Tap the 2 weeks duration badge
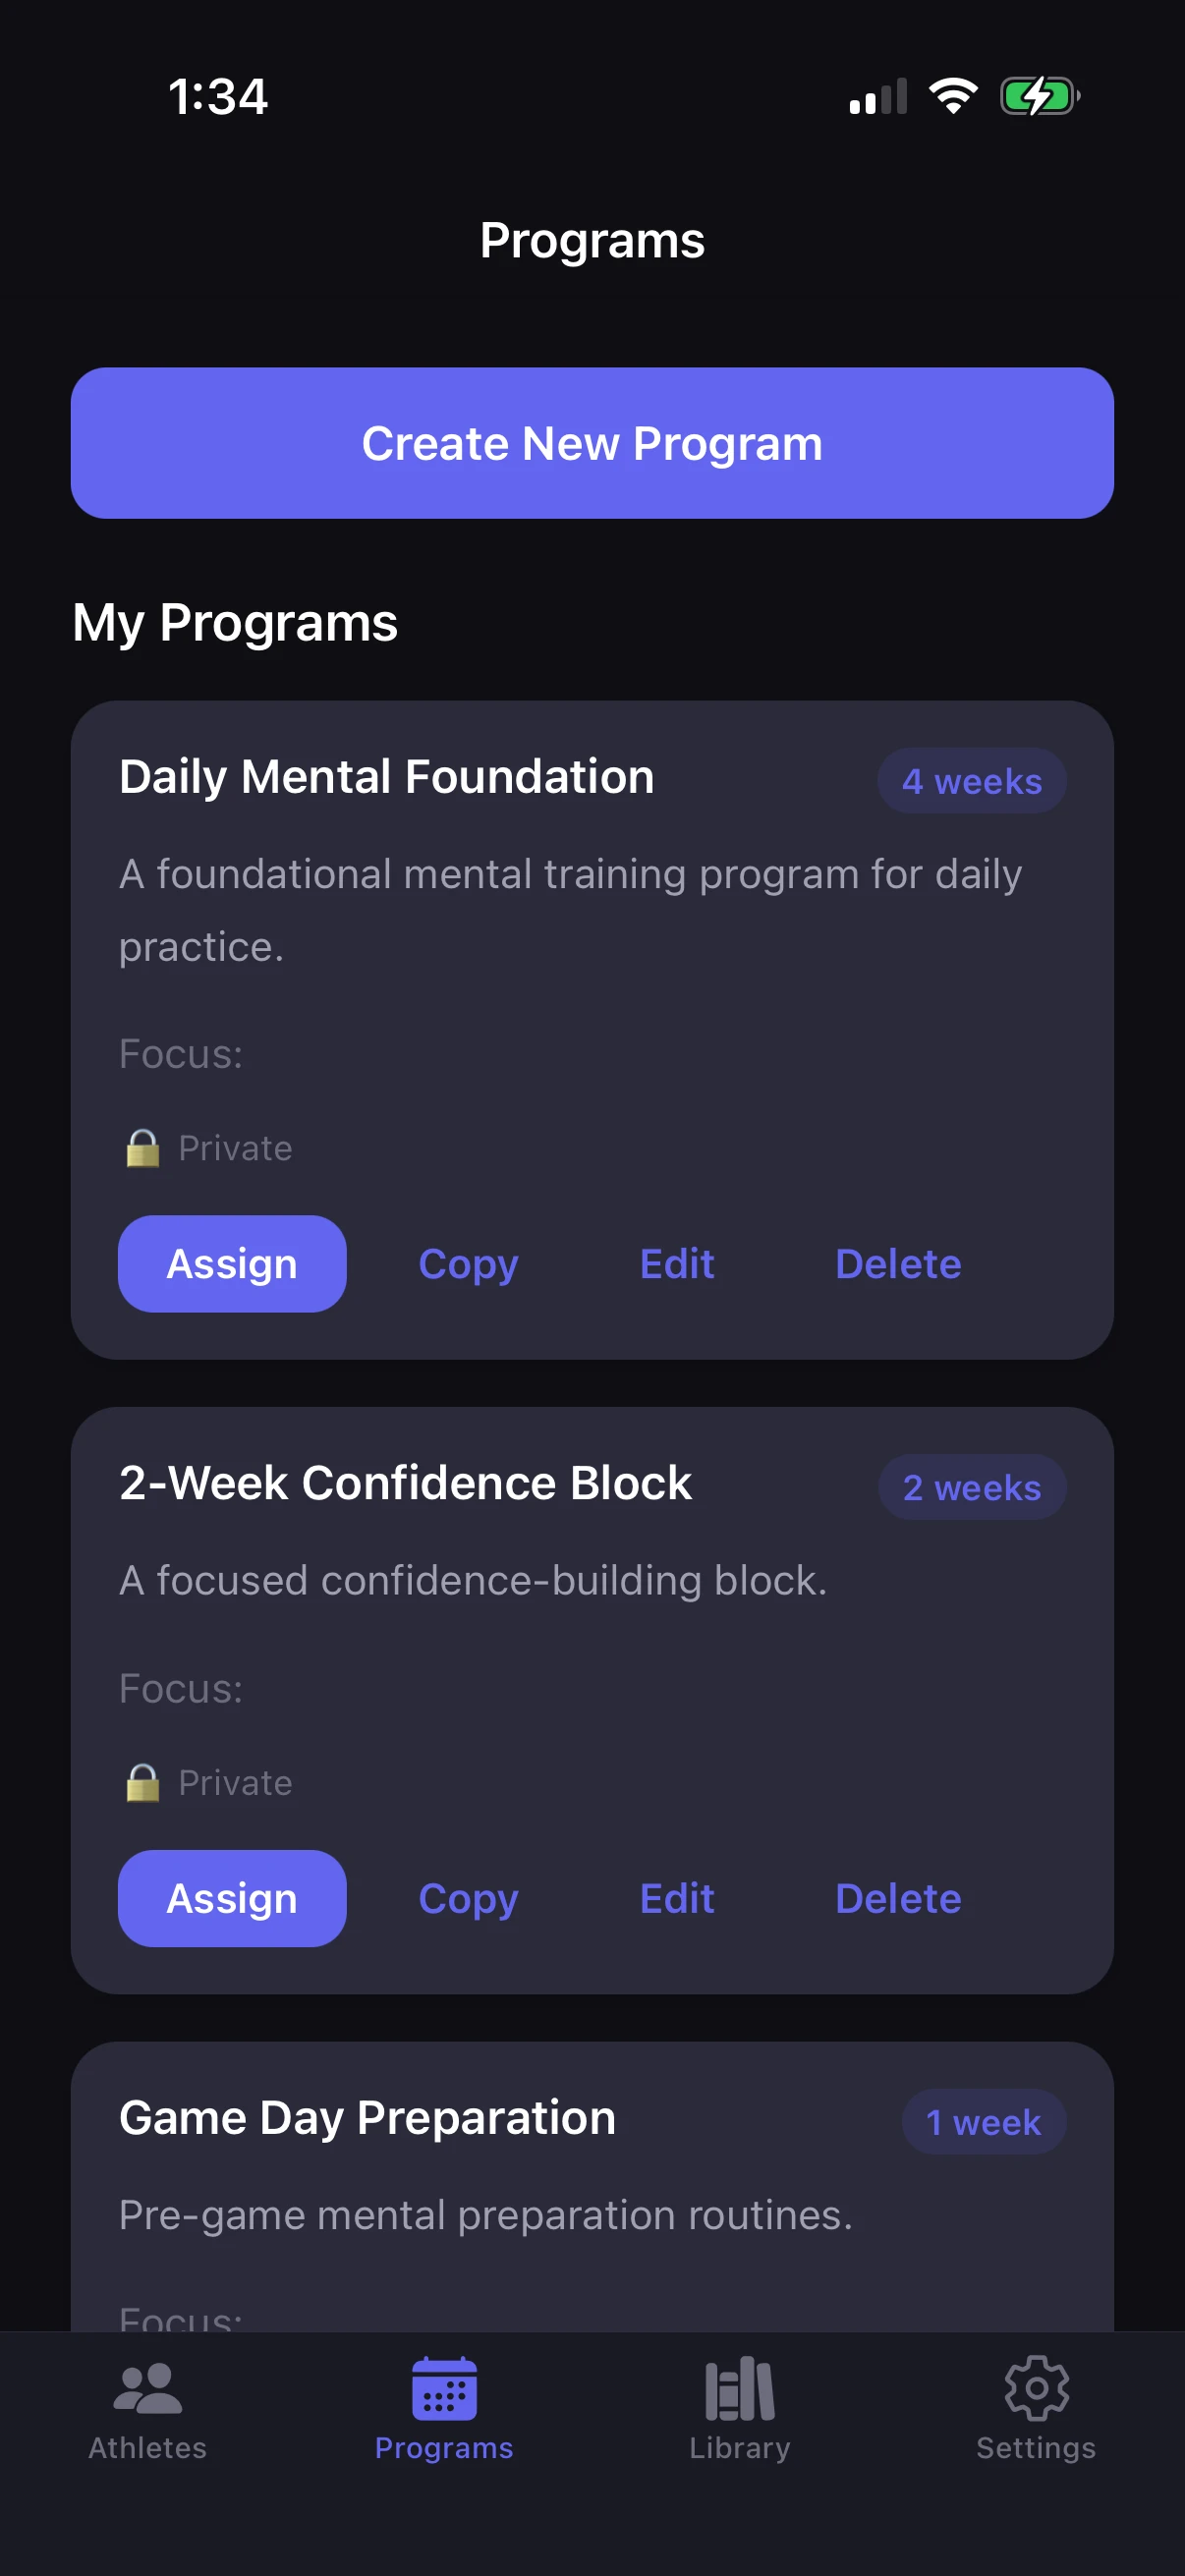 point(971,1487)
